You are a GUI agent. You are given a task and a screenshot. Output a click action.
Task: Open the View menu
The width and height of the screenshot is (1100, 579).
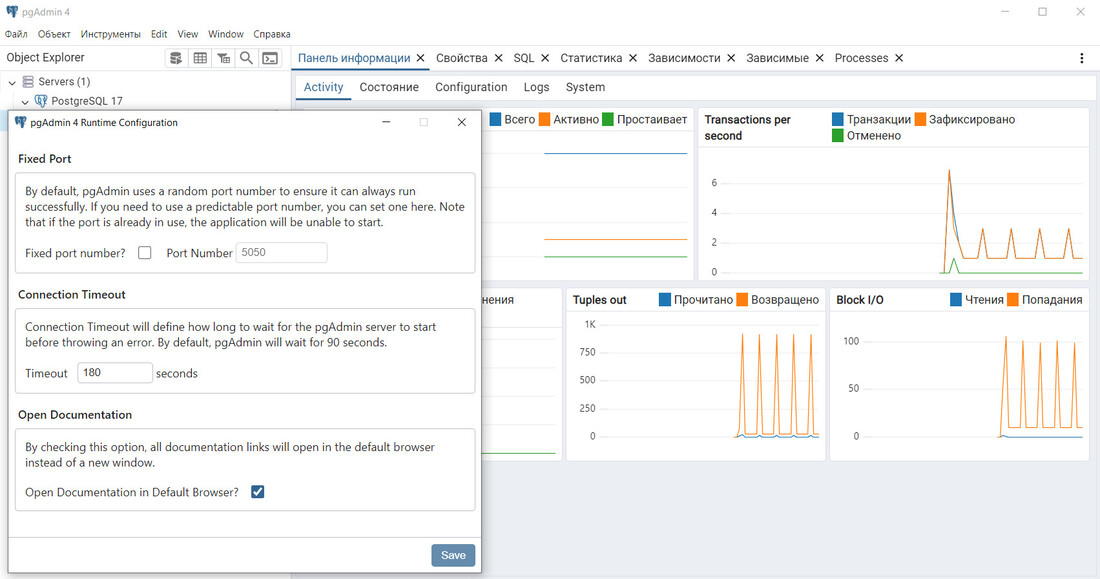coord(187,34)
